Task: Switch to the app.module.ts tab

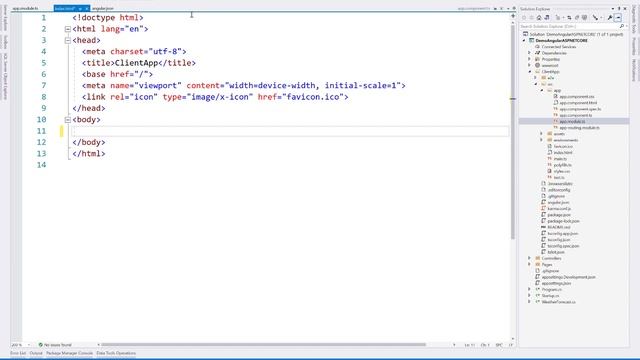Action: point(25,9)
